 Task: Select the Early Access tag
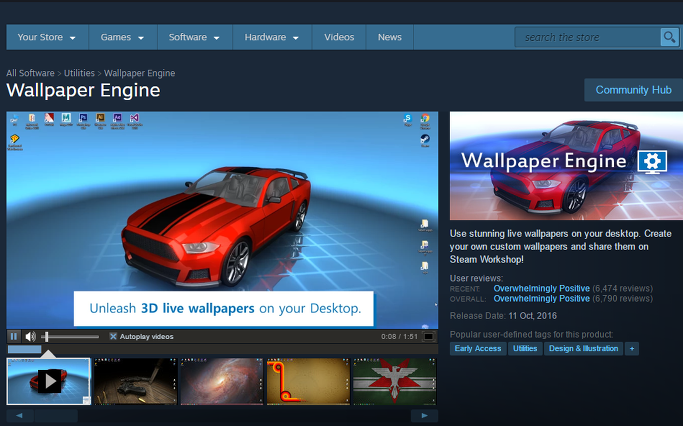pos(478,348)
